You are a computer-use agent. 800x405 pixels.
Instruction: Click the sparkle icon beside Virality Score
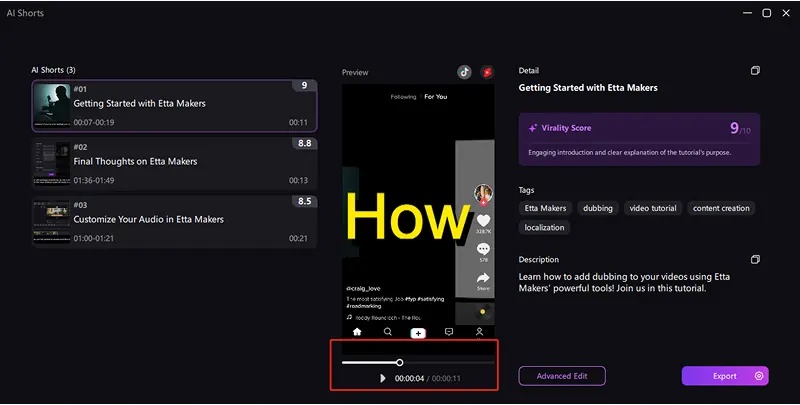coord(533,129)
